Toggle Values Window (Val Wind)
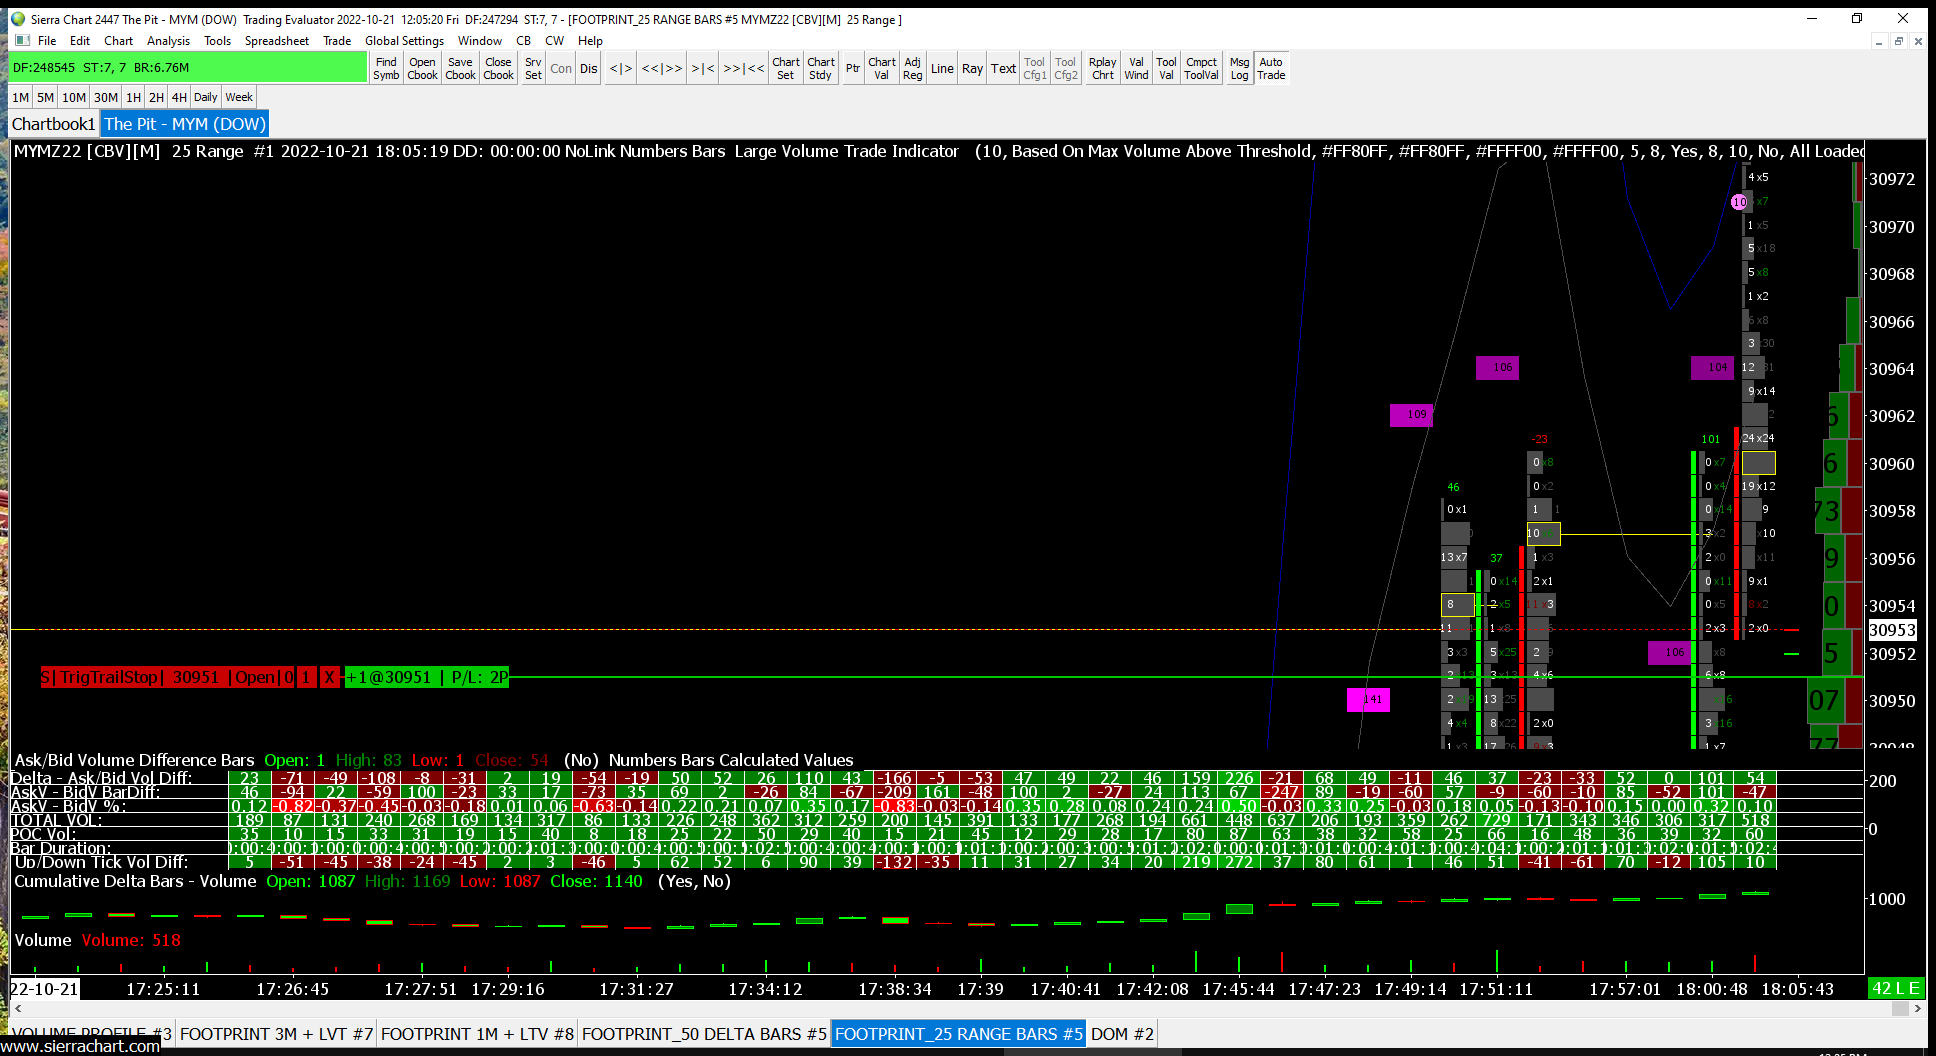 [x=1136, y=68]
